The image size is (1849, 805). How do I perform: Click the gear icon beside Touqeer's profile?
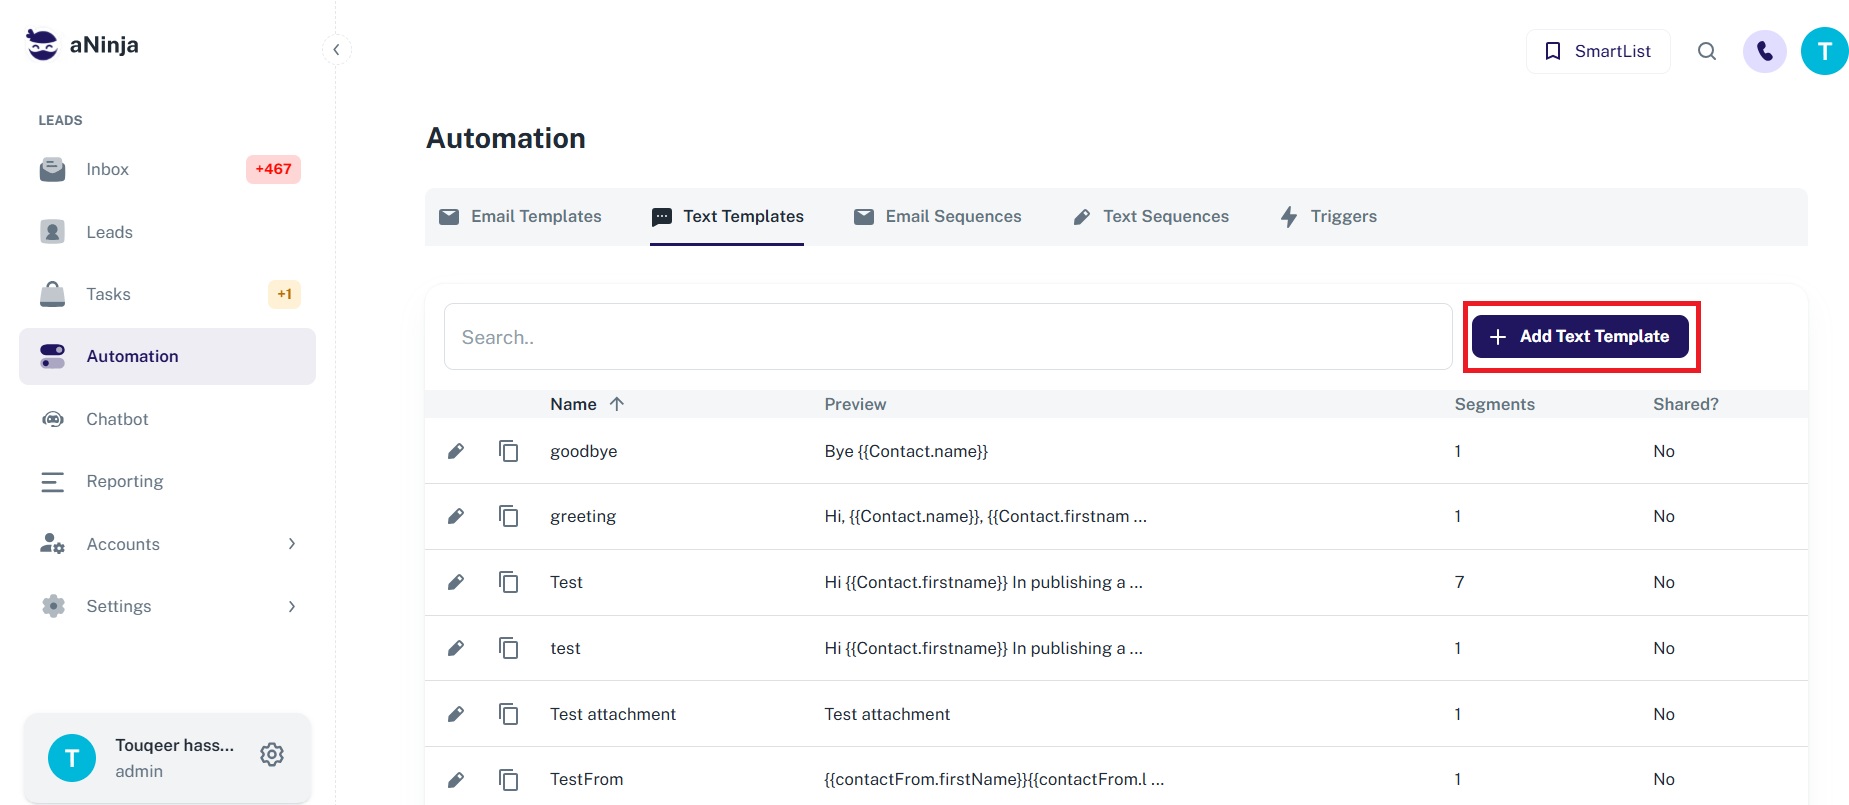click(x=272, y=755)
